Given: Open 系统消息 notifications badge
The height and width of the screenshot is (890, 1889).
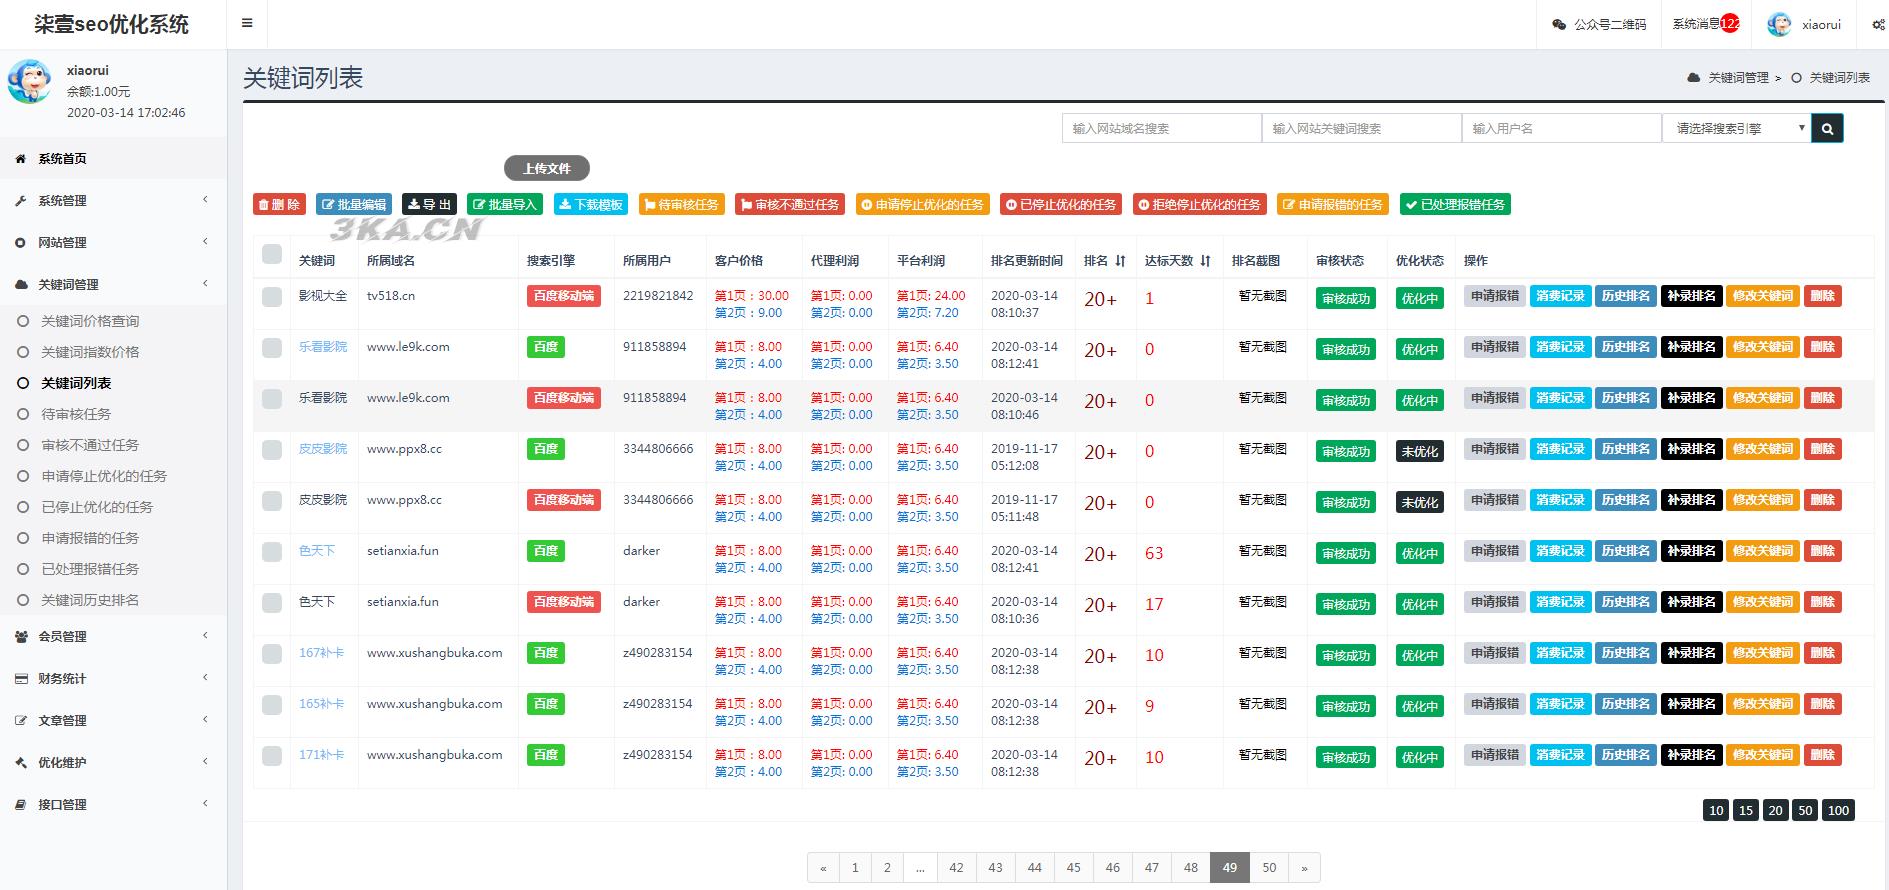Looking at the screenshot, I should [x=1729, y=24].
